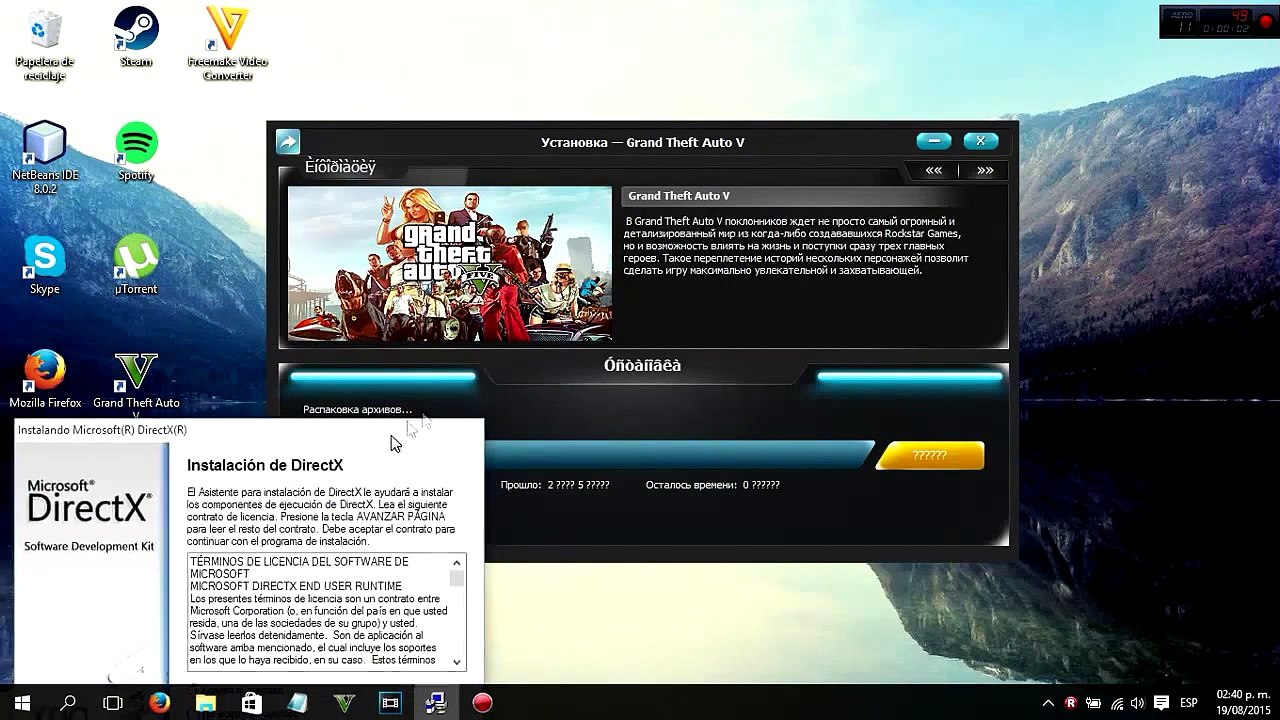
Task: Click the GTA V installer taskbar icon
Action: pos(344,703)
